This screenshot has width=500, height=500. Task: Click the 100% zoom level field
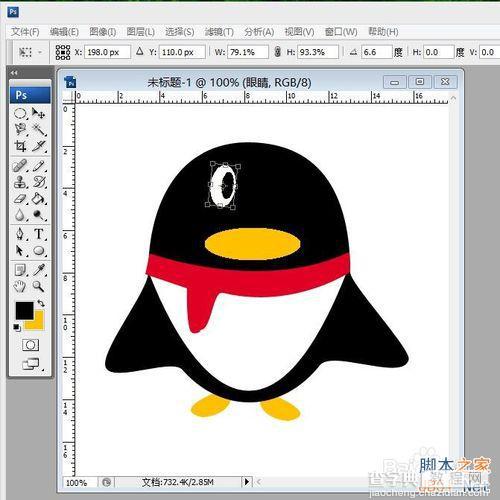(x=80, y=482)
